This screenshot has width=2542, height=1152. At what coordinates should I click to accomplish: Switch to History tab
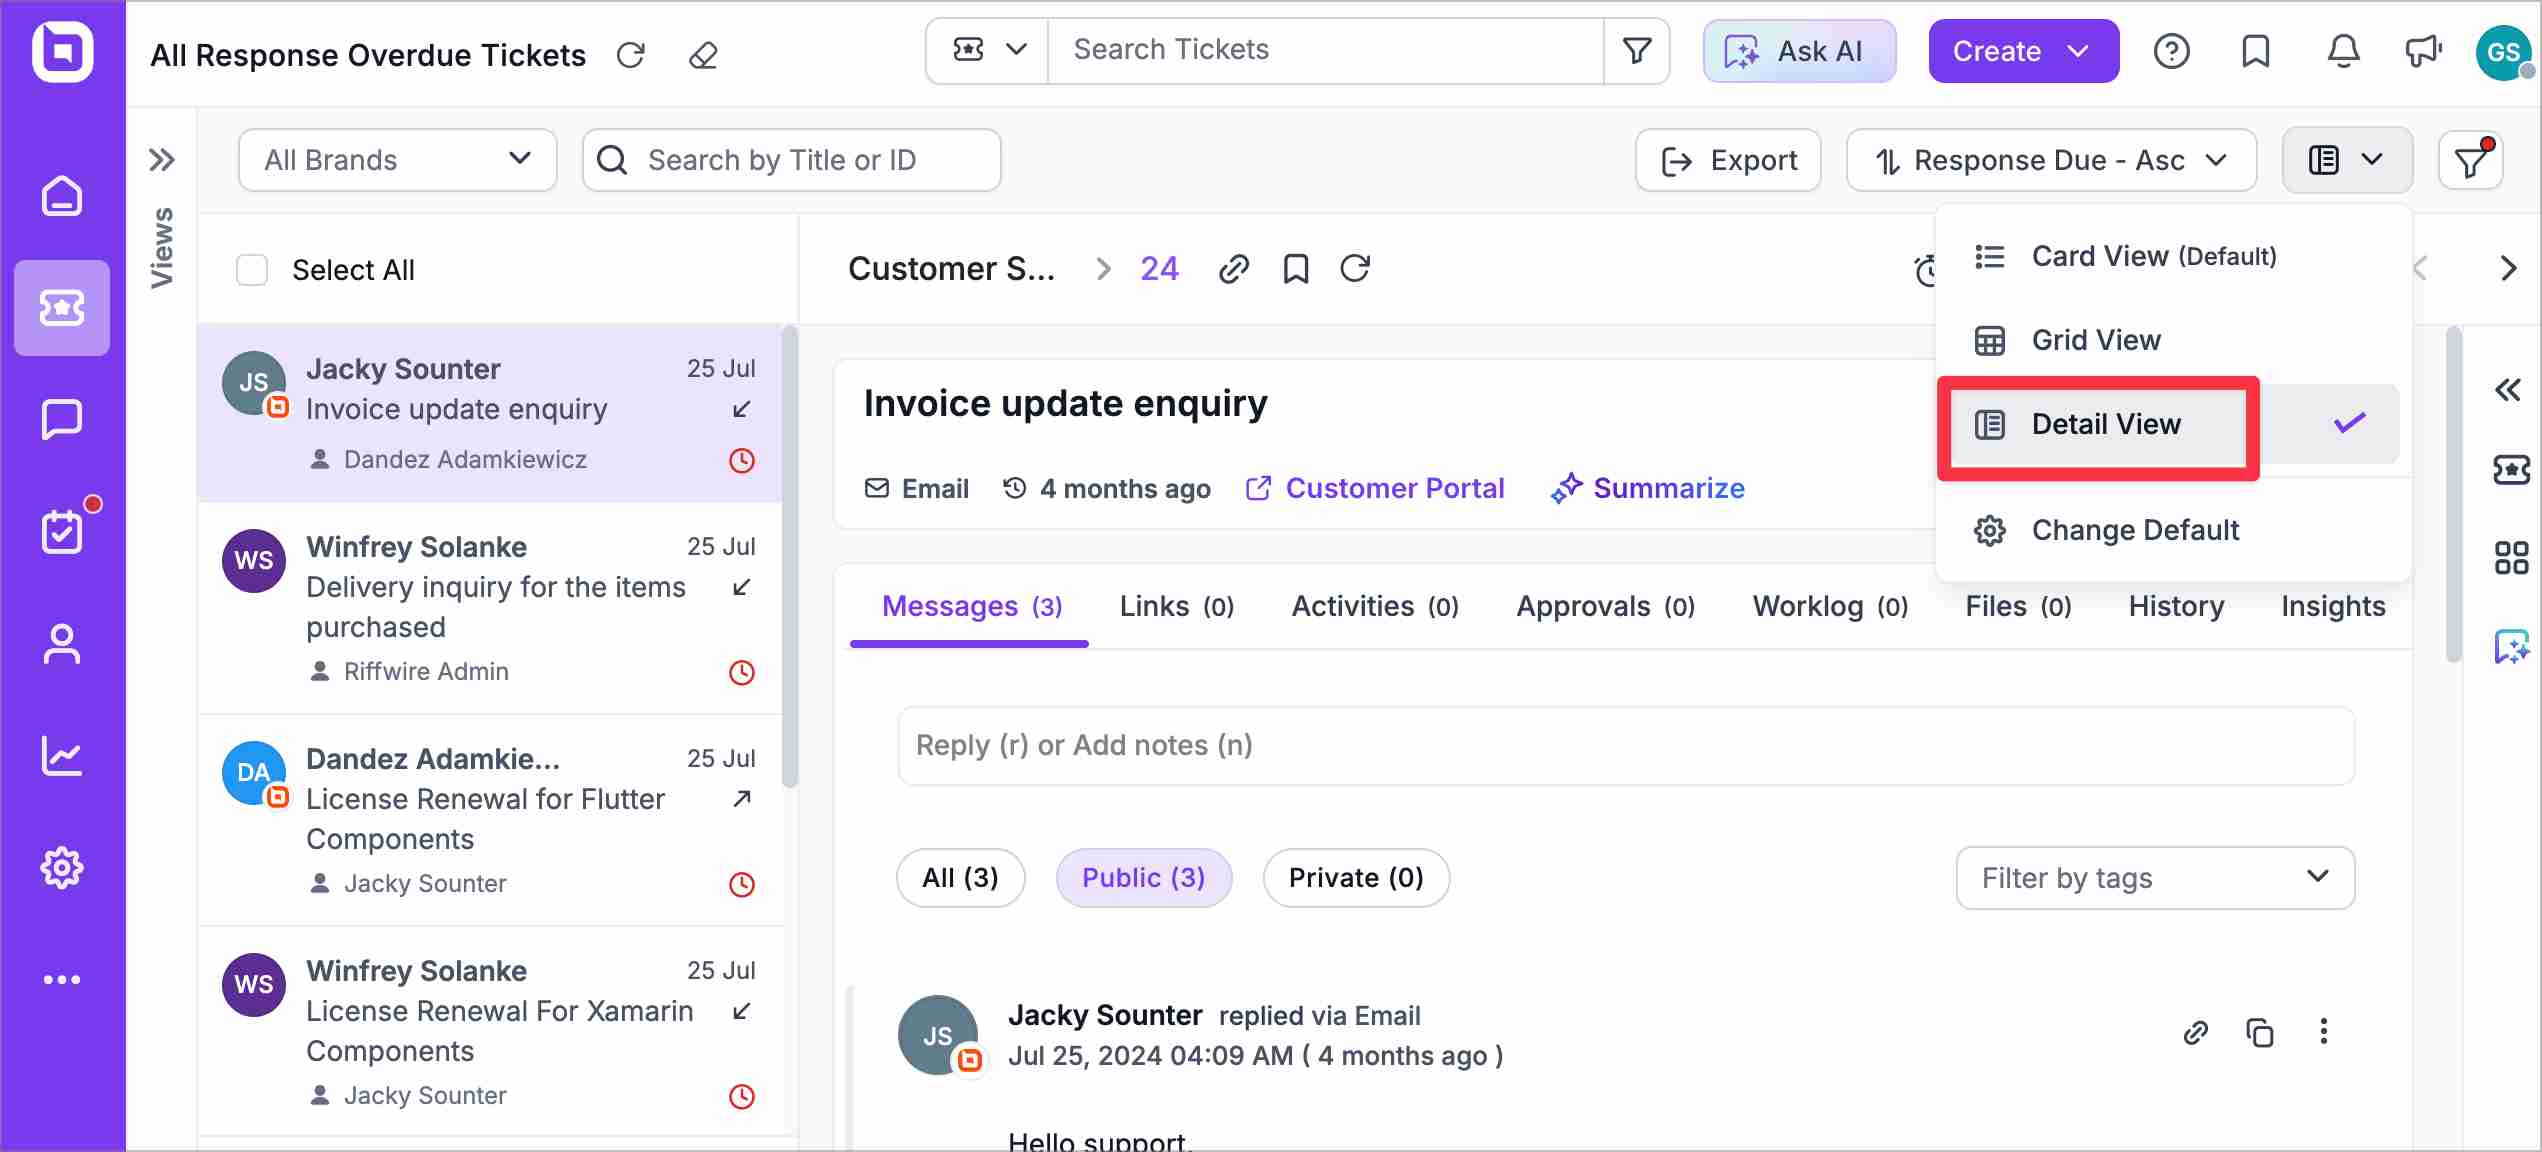2176,607
